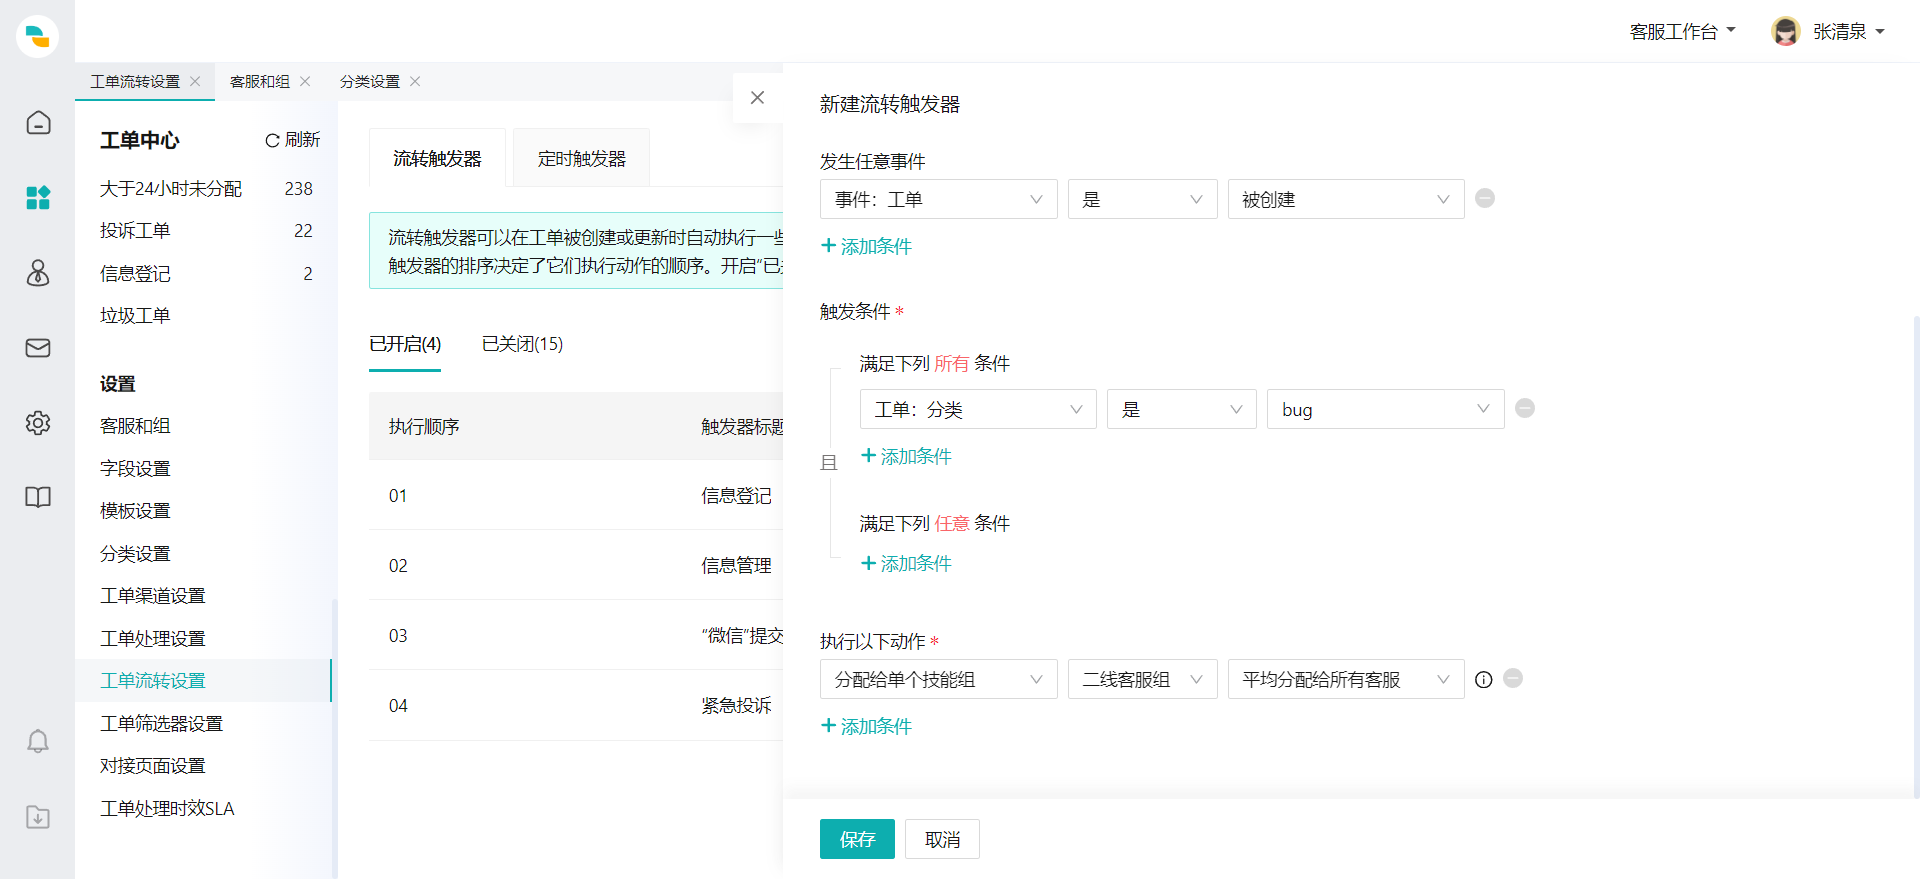Image resolution: width=1920 pixels, height=879 pixels.
Task: Open the 是 operator dropdown in event row
Action: pos(1142,199)
